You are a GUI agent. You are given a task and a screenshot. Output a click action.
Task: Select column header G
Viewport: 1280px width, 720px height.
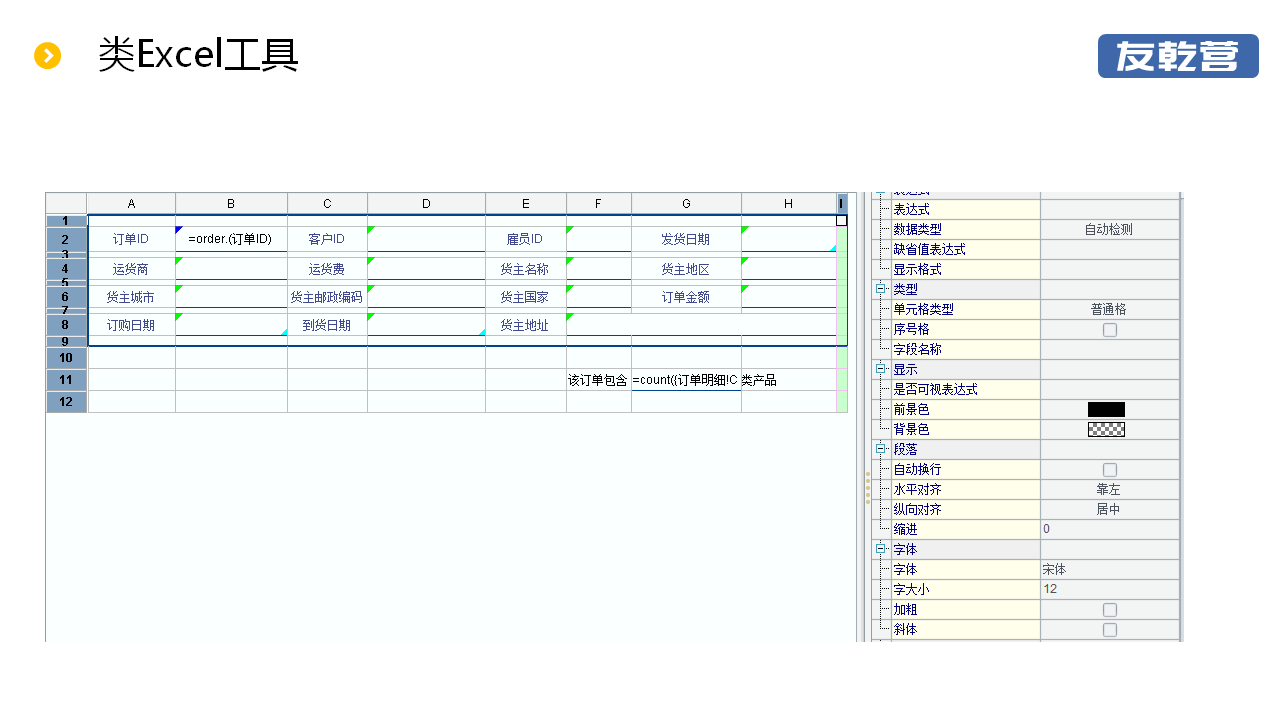point(686,204)
